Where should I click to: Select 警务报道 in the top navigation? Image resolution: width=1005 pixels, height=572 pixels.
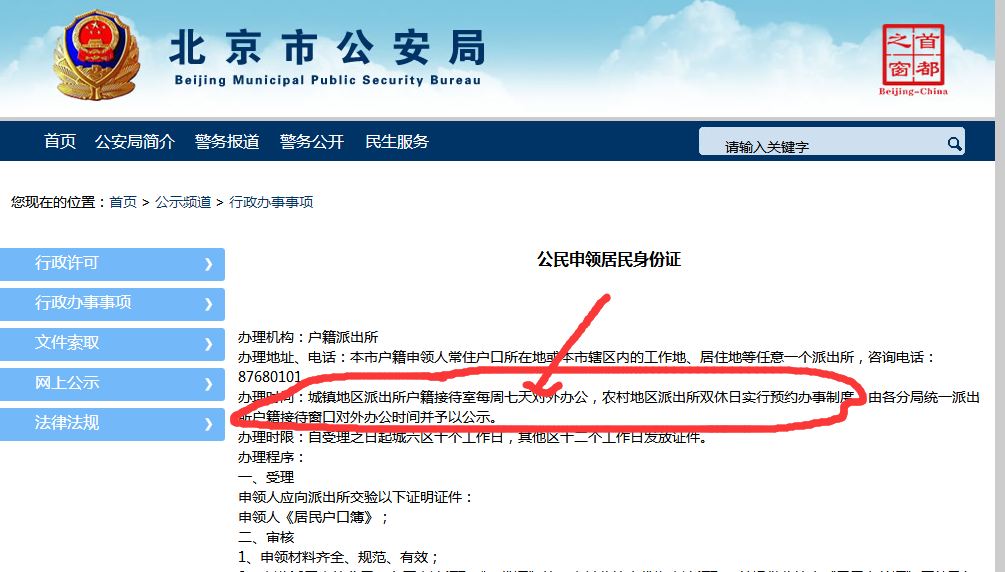(227, 141)
